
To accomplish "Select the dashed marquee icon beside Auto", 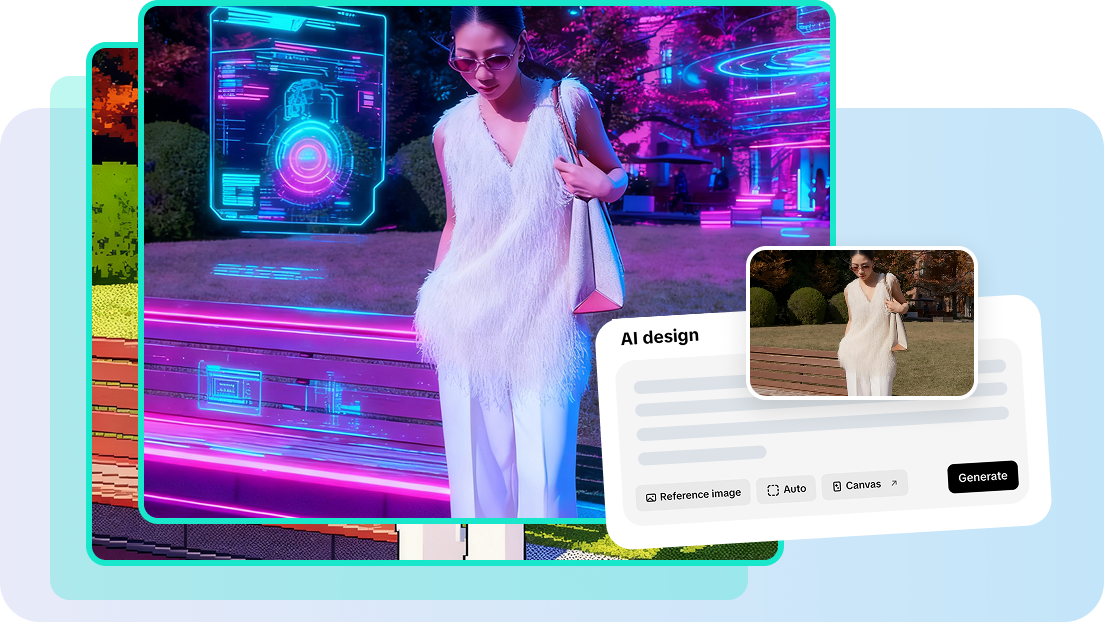I will (x=773, y=488).
